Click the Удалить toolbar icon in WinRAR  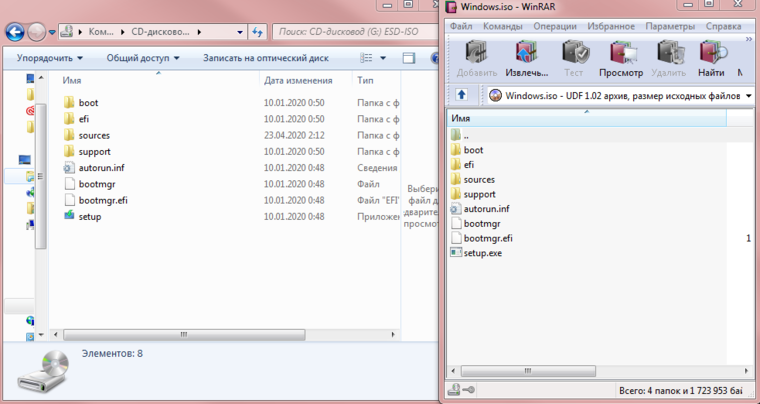coord(668,59)
